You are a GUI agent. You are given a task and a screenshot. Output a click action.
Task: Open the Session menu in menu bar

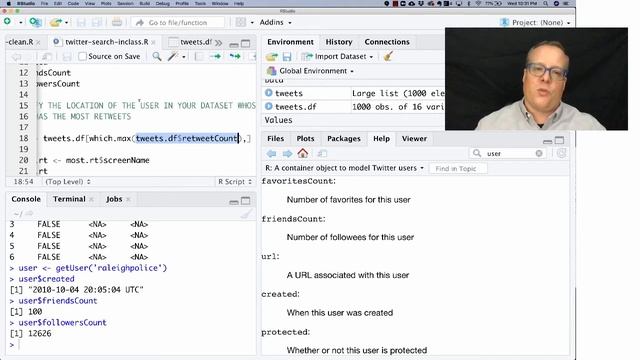coord(125,3)
